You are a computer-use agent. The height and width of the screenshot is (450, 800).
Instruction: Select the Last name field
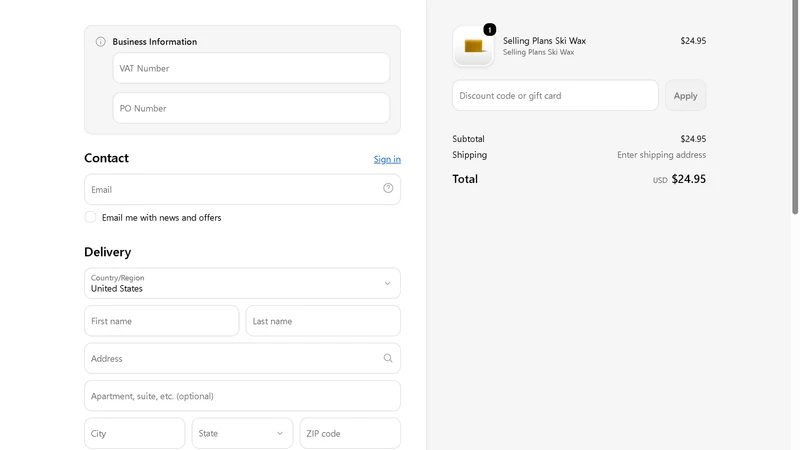tap(323, 321)
